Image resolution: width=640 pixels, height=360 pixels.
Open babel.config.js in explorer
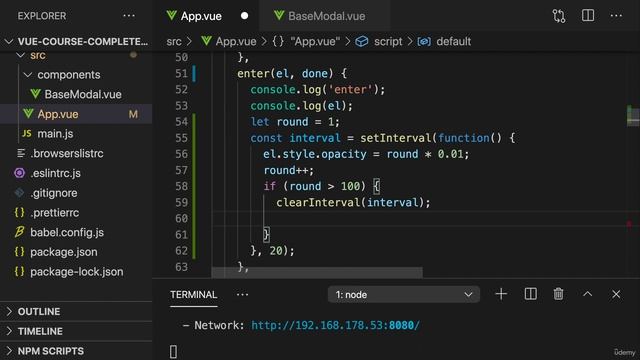(x=76, y=232)
